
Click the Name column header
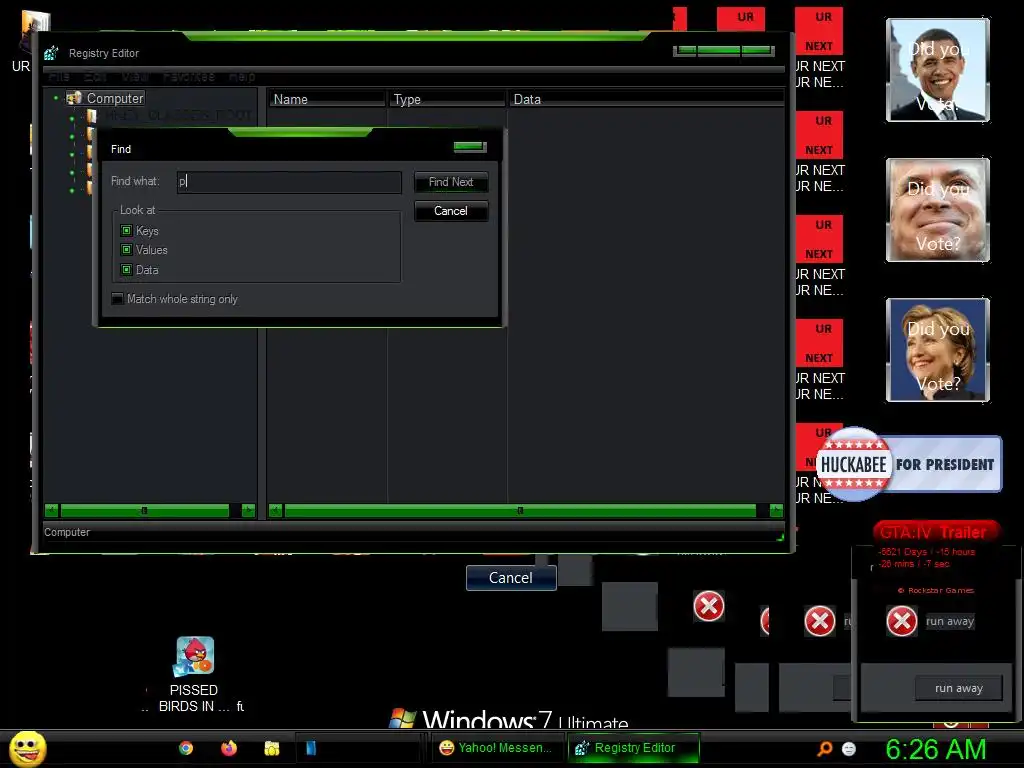(327, 99)
